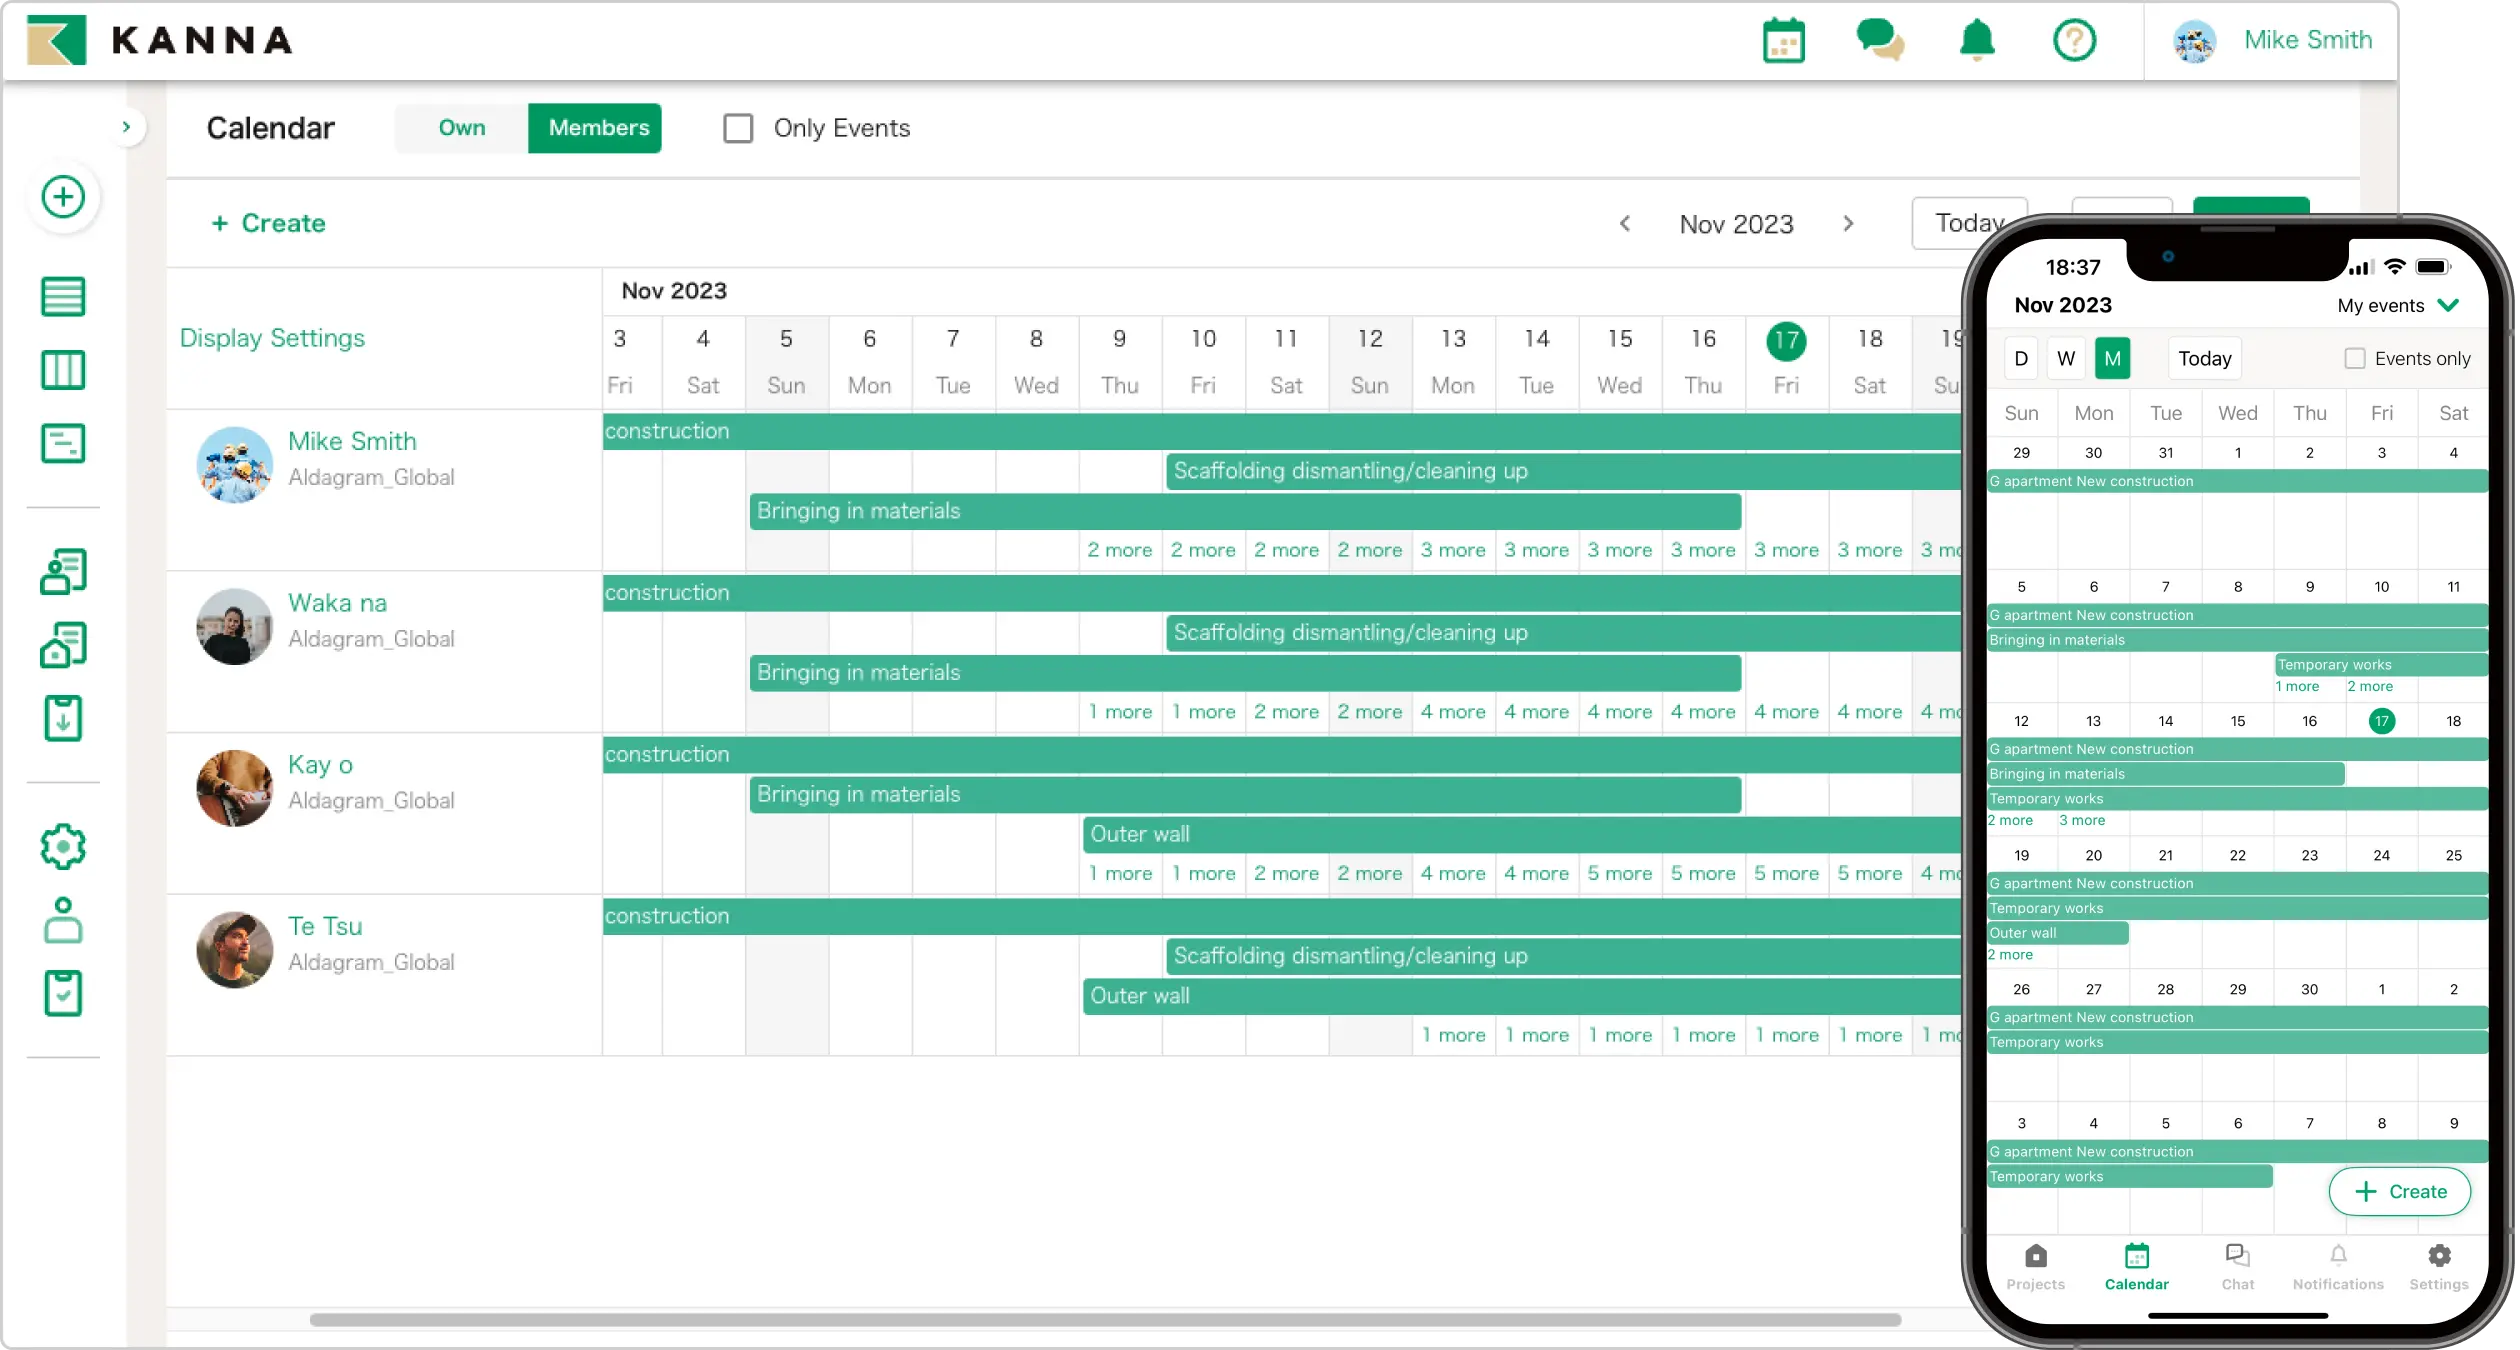Select the Members calendar tab

[598, 128]
